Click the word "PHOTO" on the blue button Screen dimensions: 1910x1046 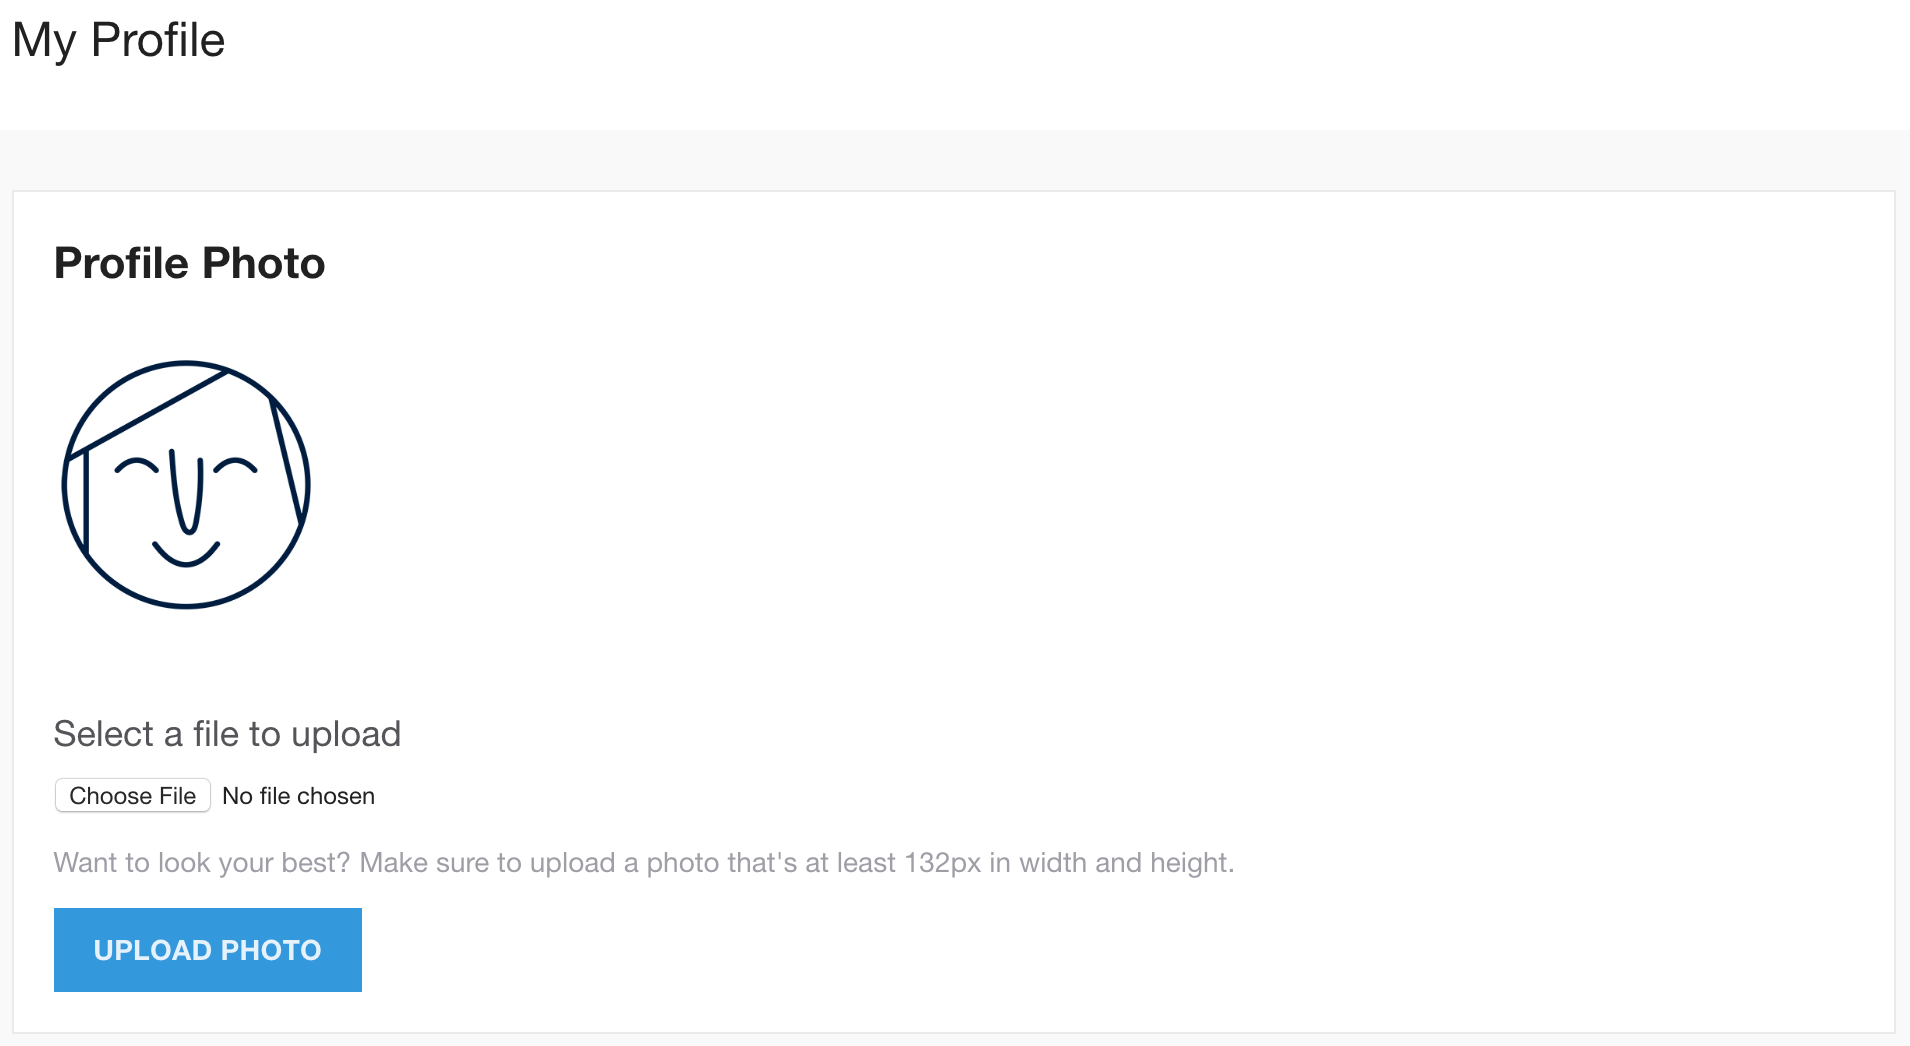click(271, 950)
